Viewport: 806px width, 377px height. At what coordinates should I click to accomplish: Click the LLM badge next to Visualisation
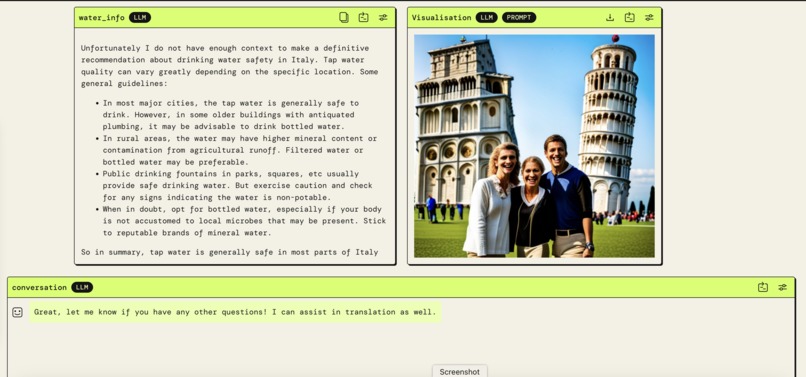(x=486, y=17)
